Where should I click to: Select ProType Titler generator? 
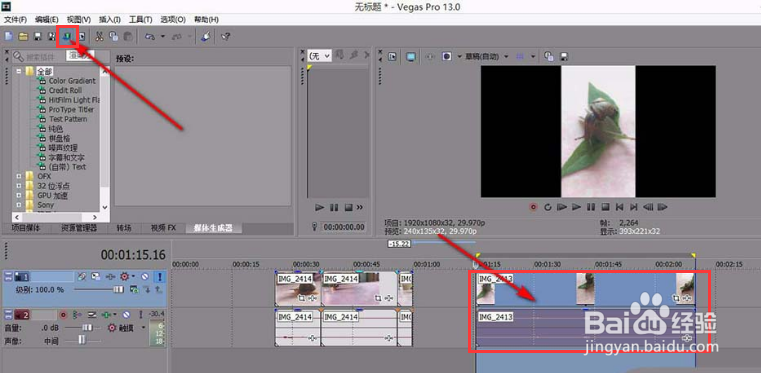[71, 110]
